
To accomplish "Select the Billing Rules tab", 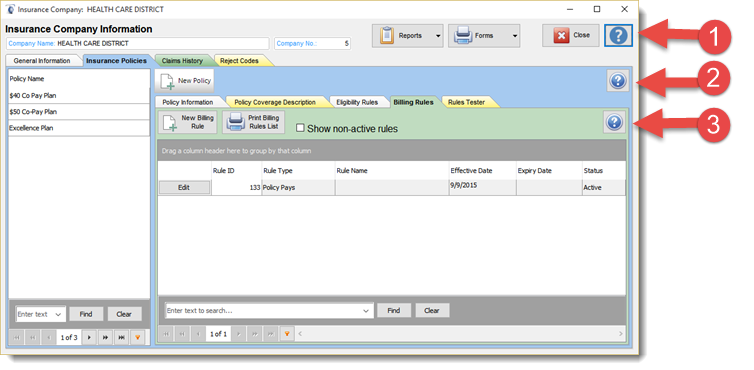I will click(413, 102).
